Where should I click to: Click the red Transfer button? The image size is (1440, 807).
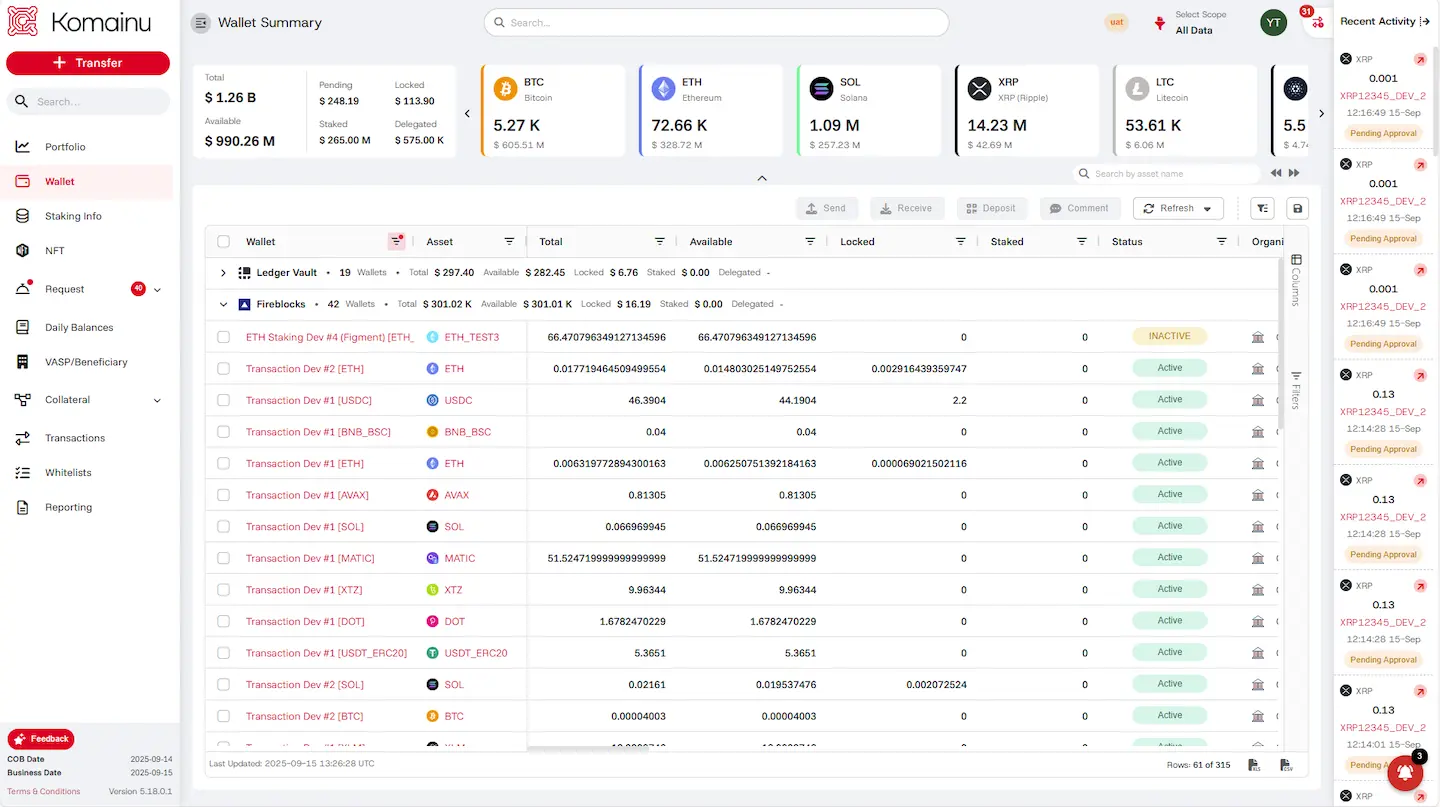(x=88, y=63)
